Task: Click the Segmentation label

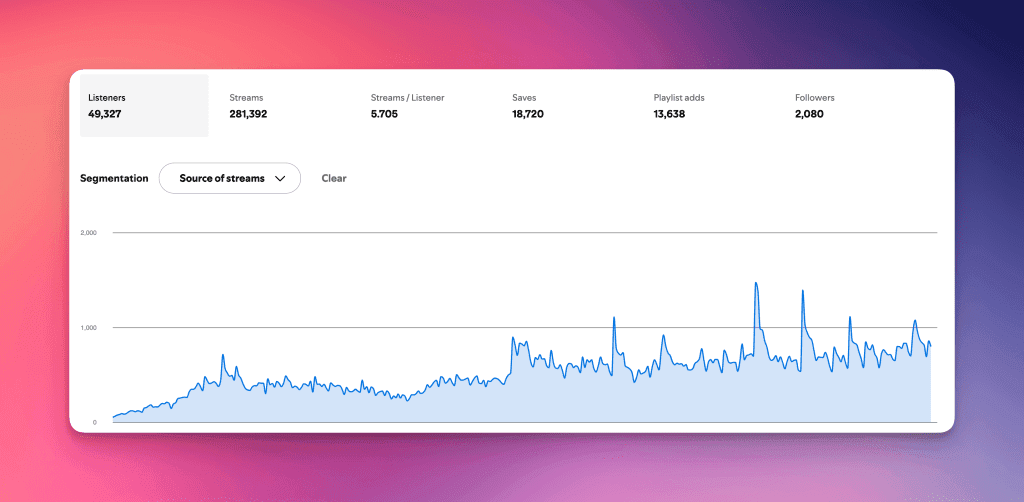Action: [x=114, y=178]
